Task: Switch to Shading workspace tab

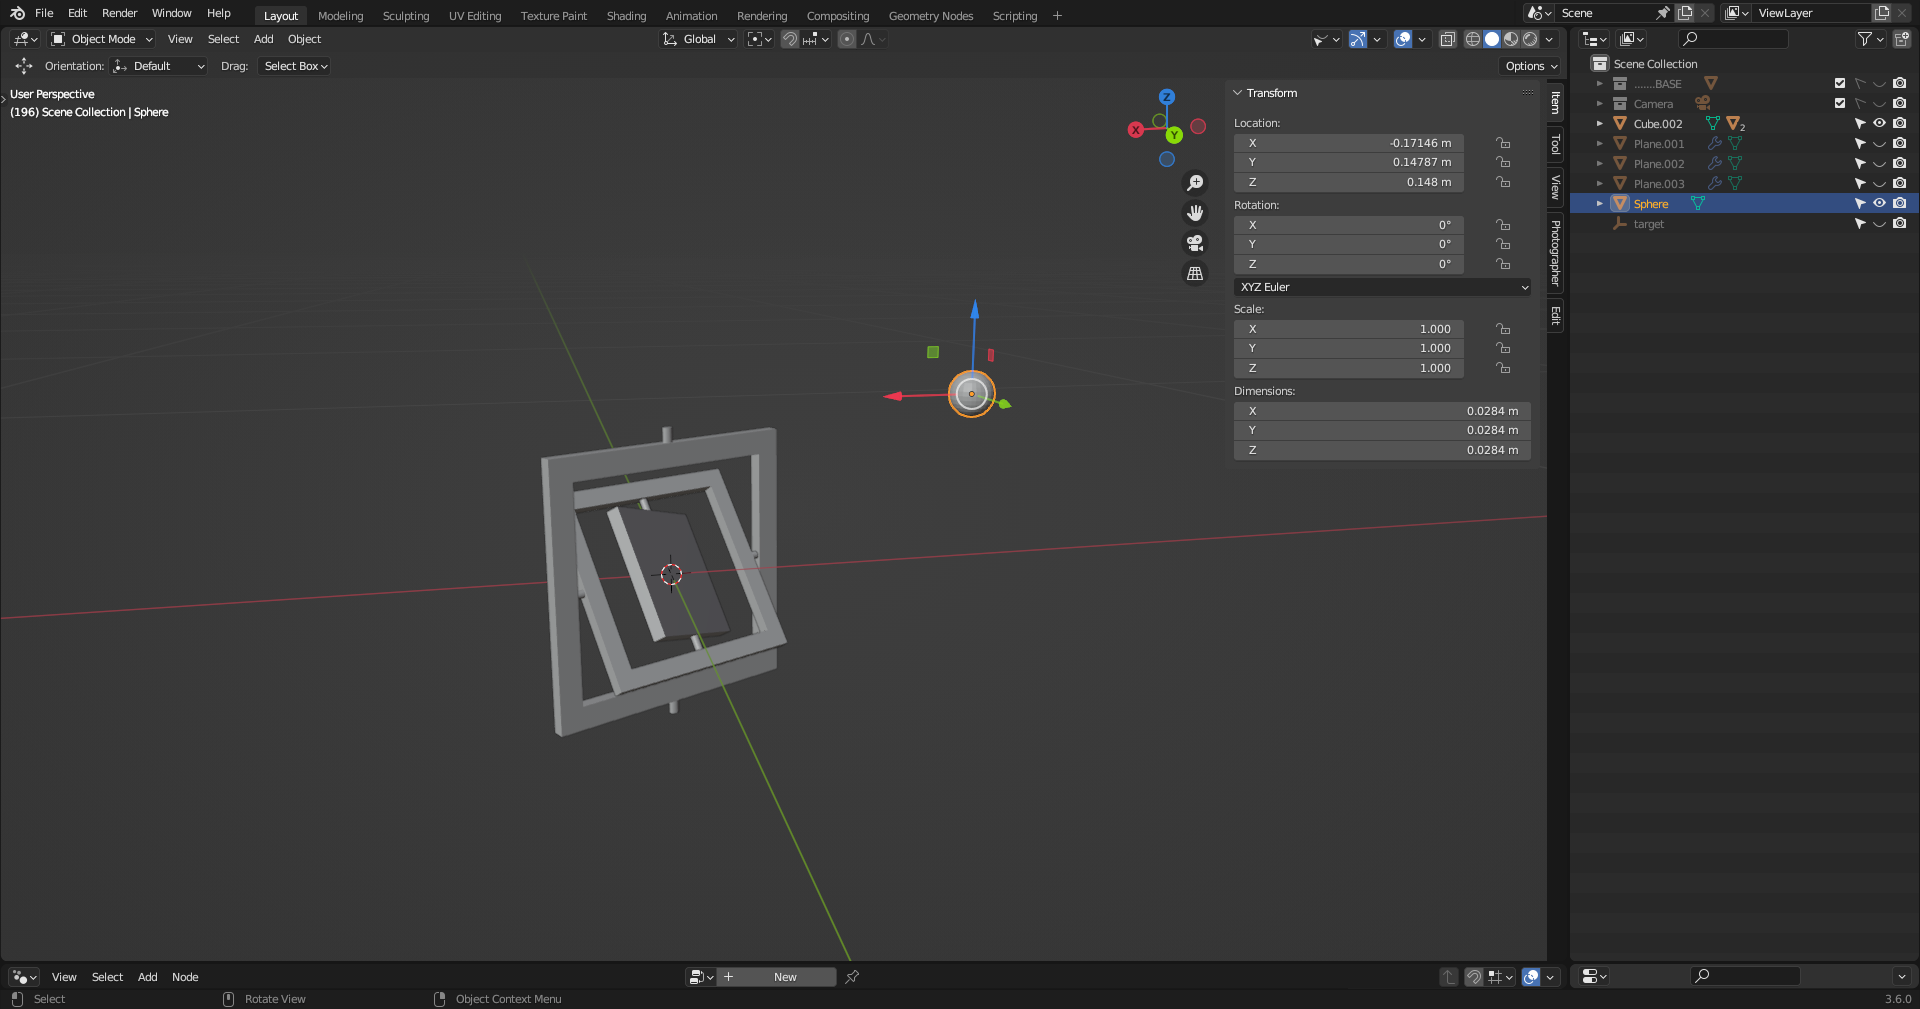Action: tap(626, 16)
